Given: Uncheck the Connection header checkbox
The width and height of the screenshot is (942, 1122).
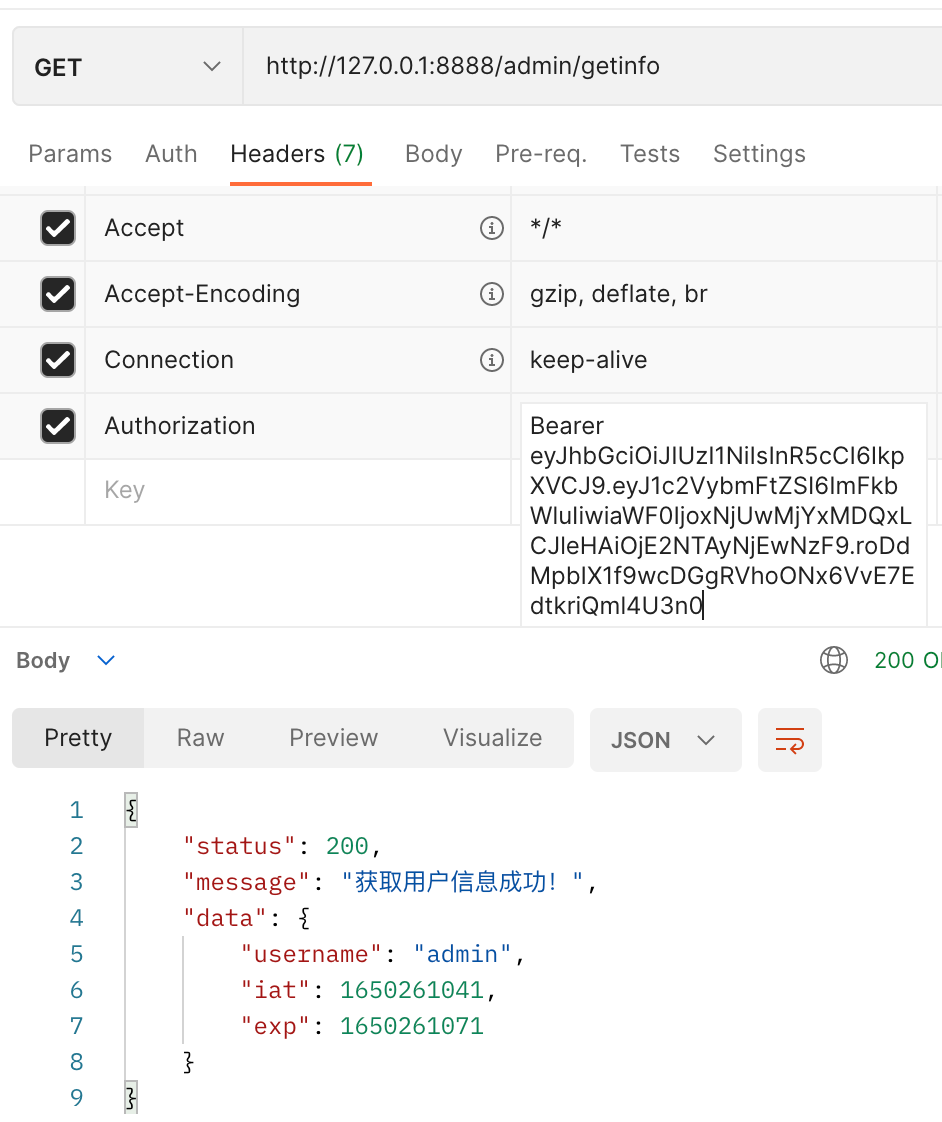Looking at the screenshot, I should [x=58, y=360].
